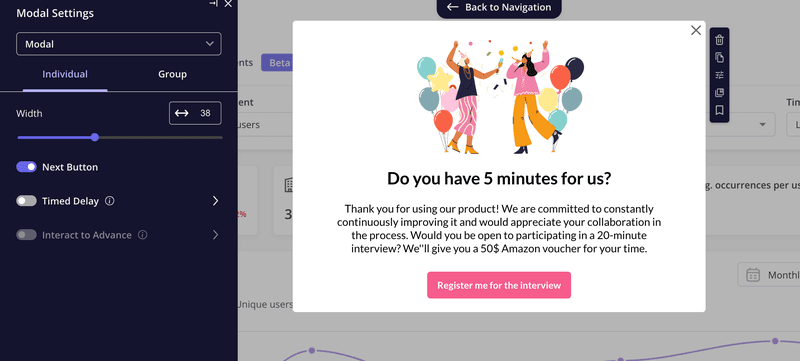
Task: Click the Interact to Advance label
Action: 87,235
